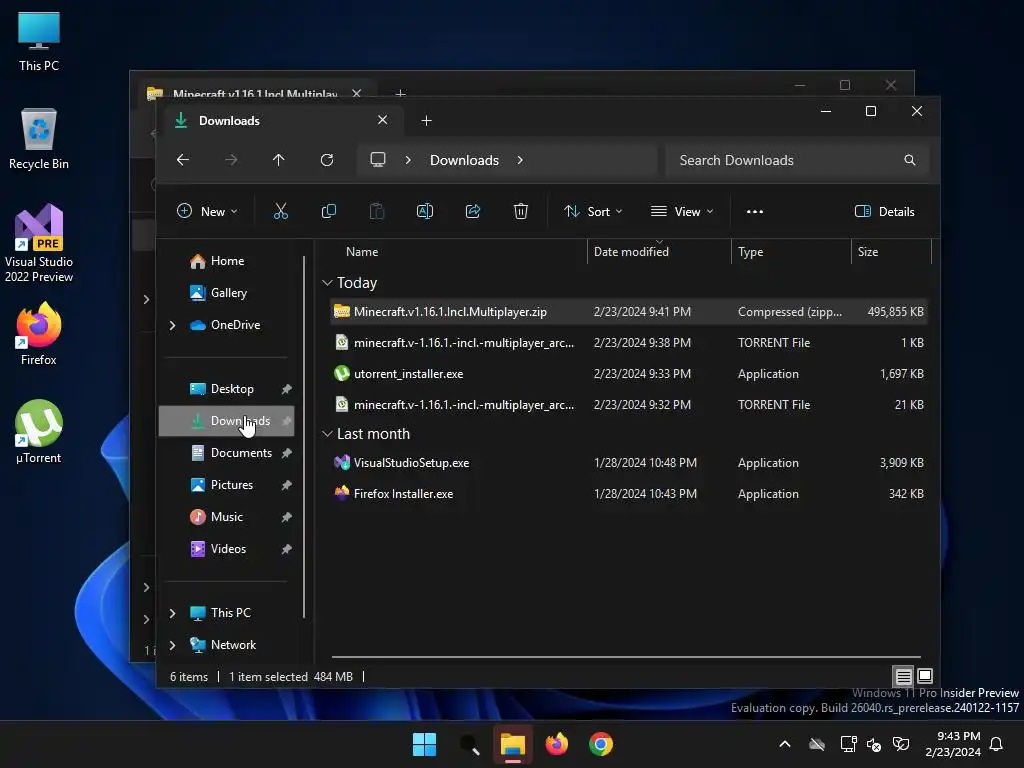Close the Downloads tab

(383, 120)
